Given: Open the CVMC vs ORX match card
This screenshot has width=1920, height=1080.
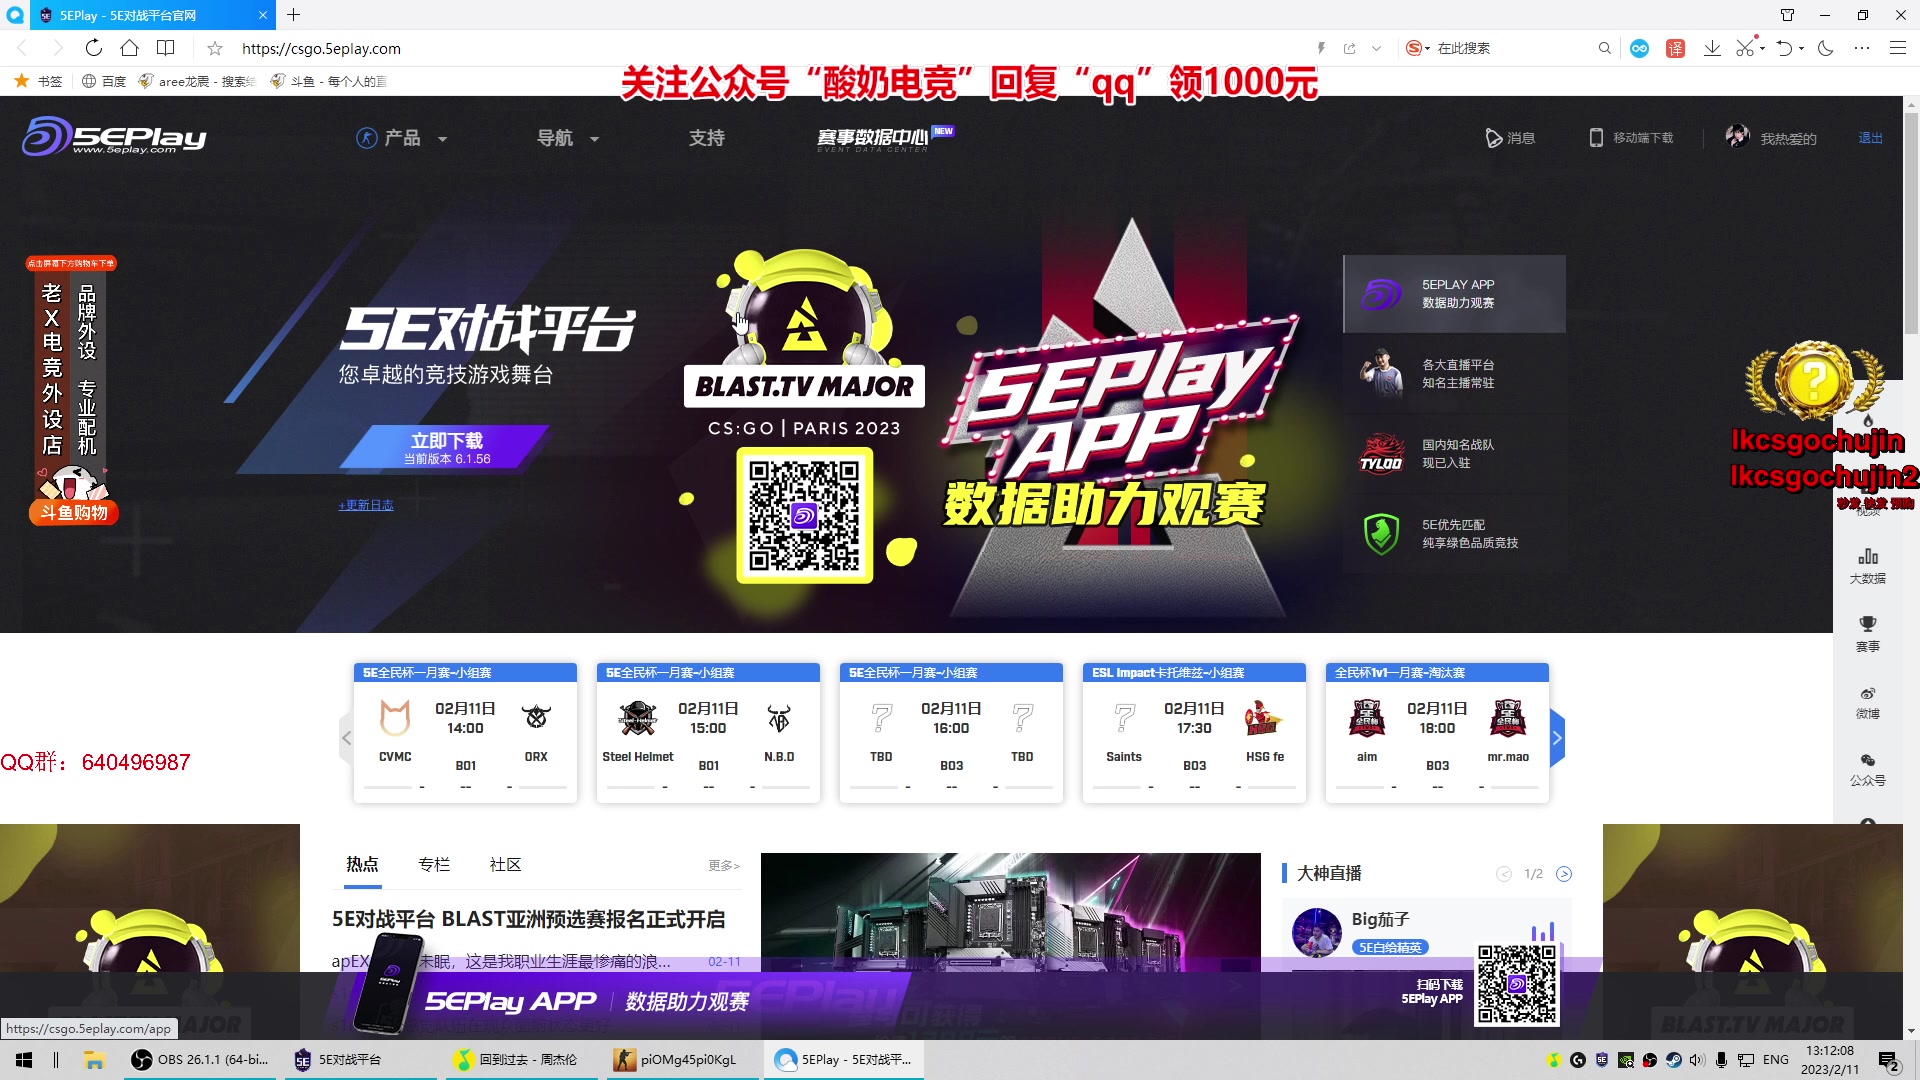Looking at the screenshot, I should coord(465,733).
